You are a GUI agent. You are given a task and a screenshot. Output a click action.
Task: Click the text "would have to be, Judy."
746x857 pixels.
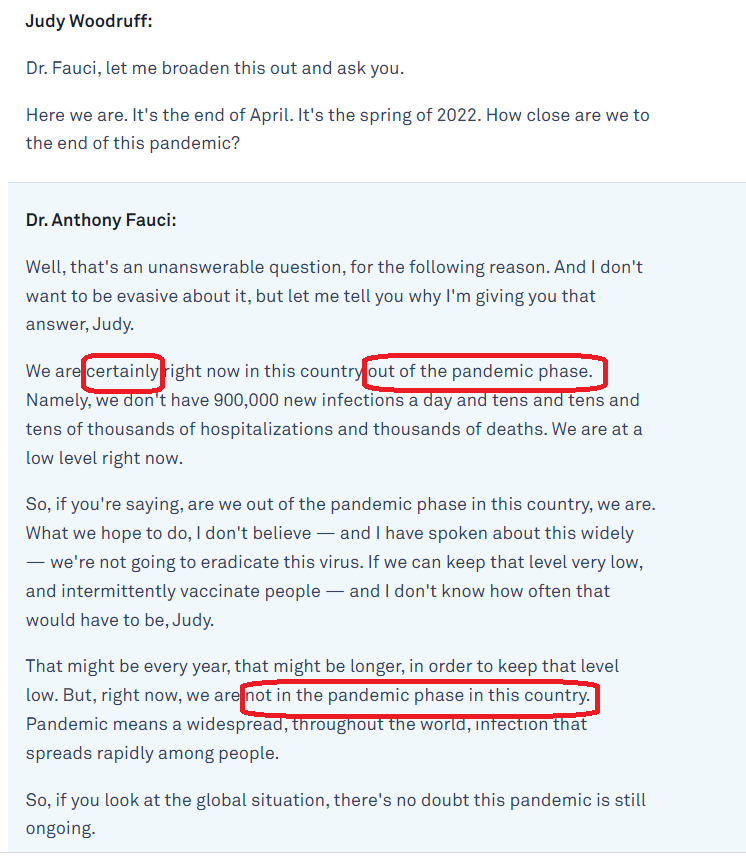click(120, 620)
